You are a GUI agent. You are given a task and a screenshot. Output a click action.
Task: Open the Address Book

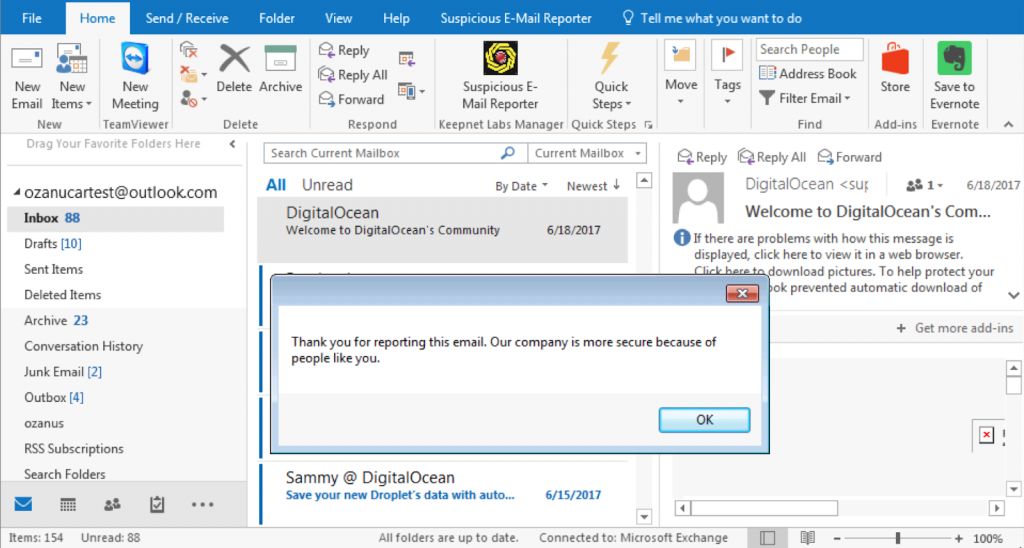tap(807, 74)
